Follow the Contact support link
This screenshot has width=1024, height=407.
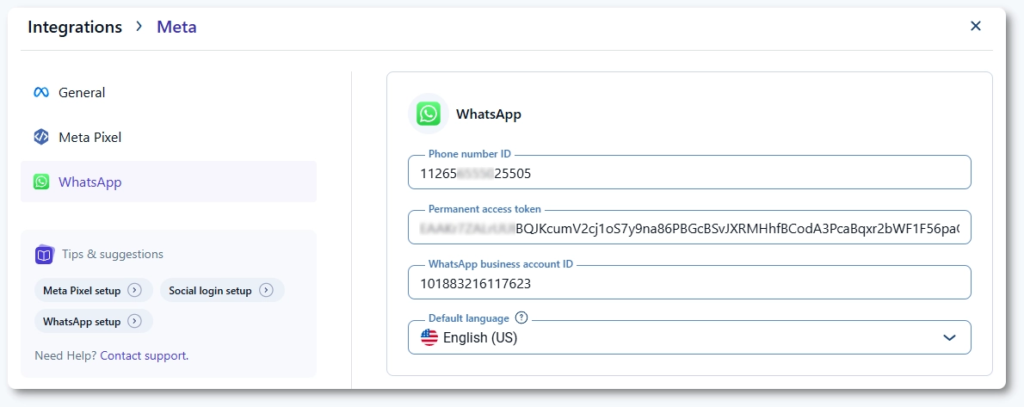tap(144, 355)
